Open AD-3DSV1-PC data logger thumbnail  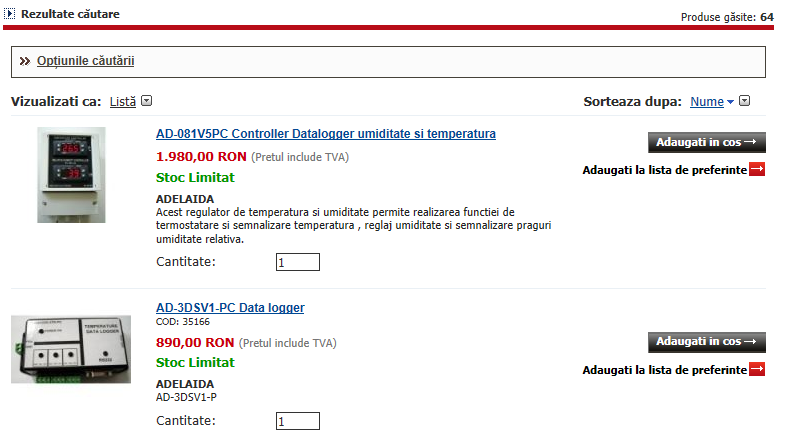pyautogui.click(x=71, y=349)
